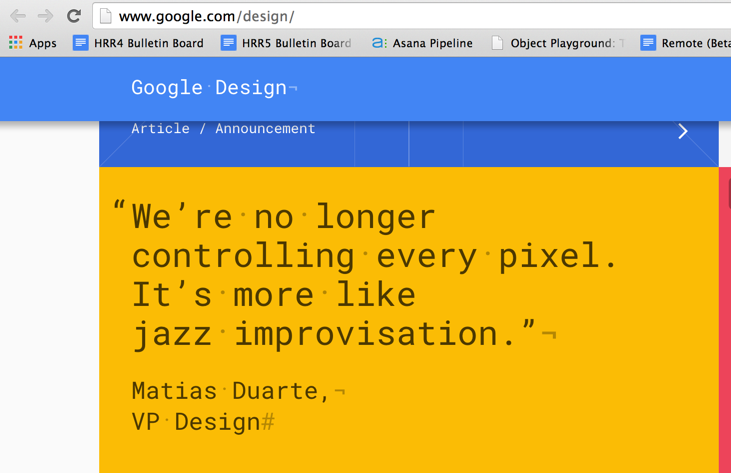Click the quote "We're no longer controlling every pixel"
731x473 pixels.
tap(366, 236)
